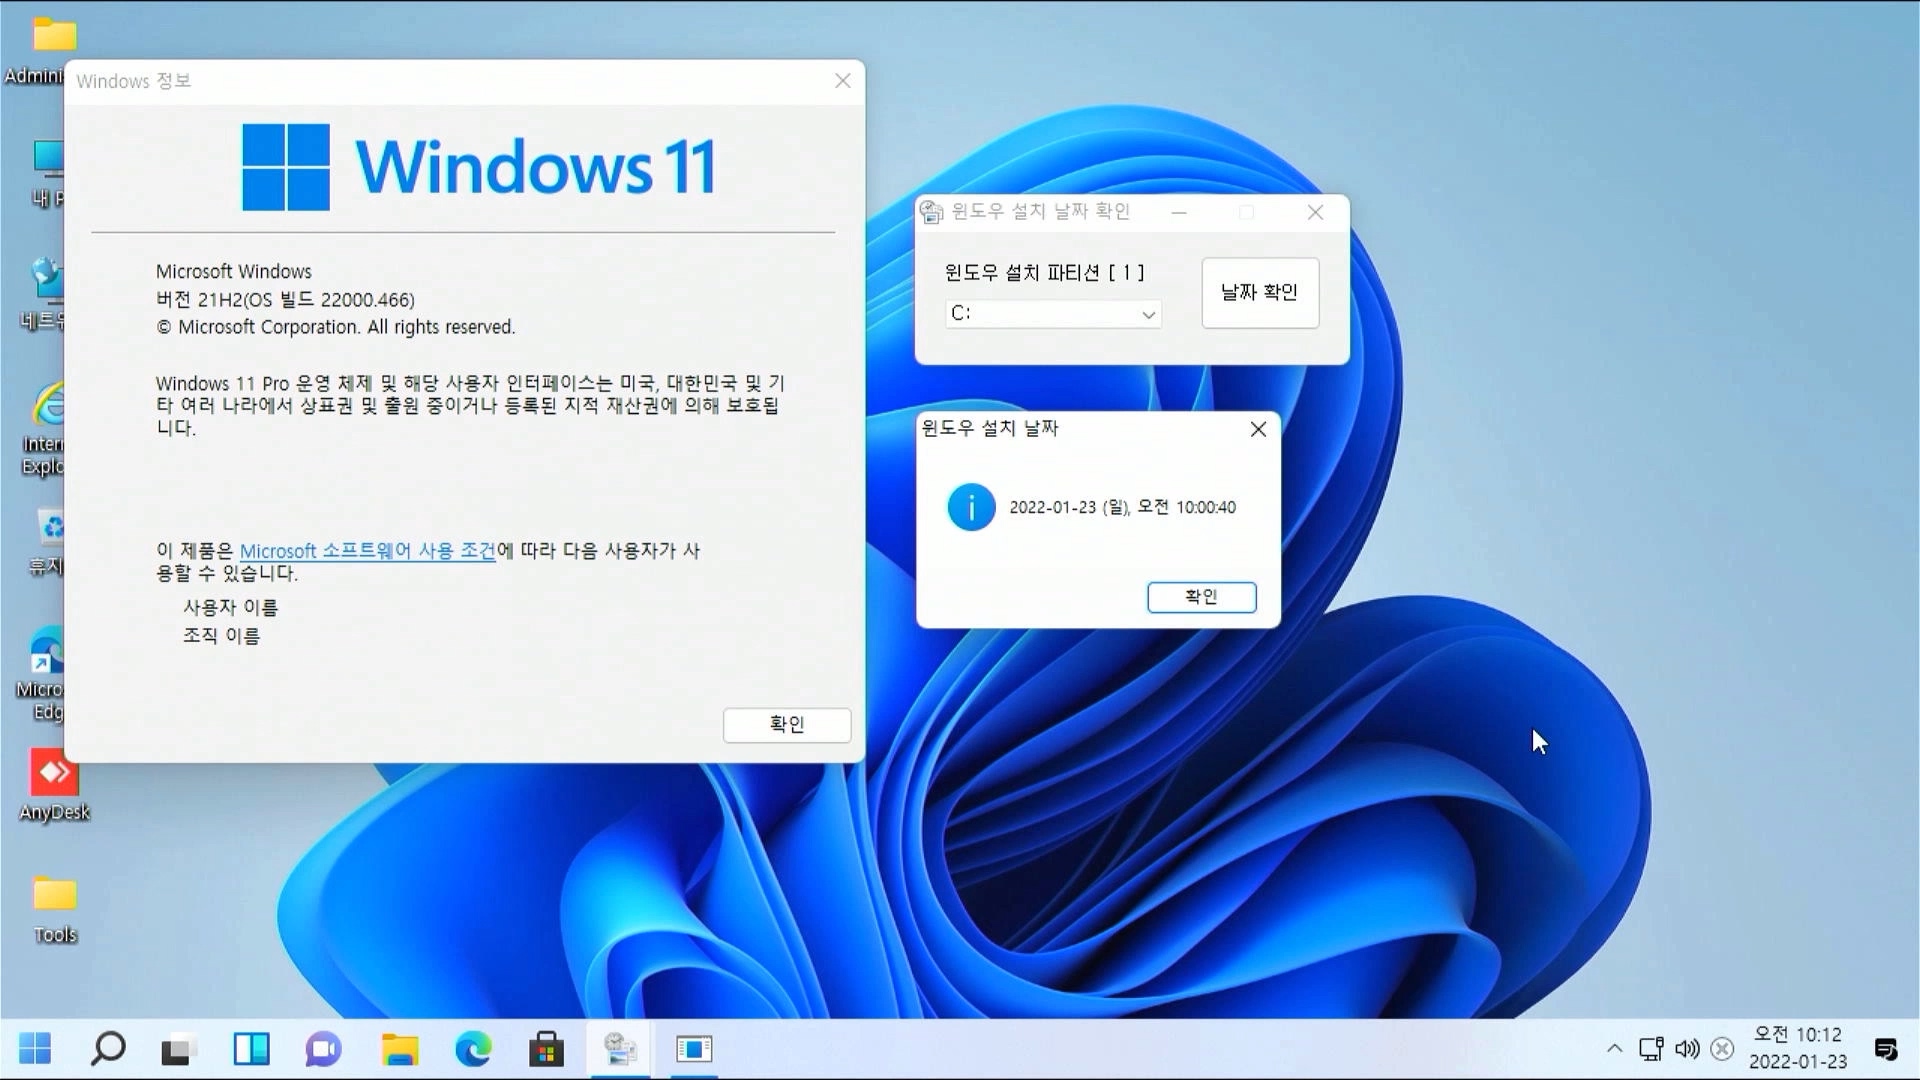Click the crossed-circle tray icon

tap(1722, 1049)
